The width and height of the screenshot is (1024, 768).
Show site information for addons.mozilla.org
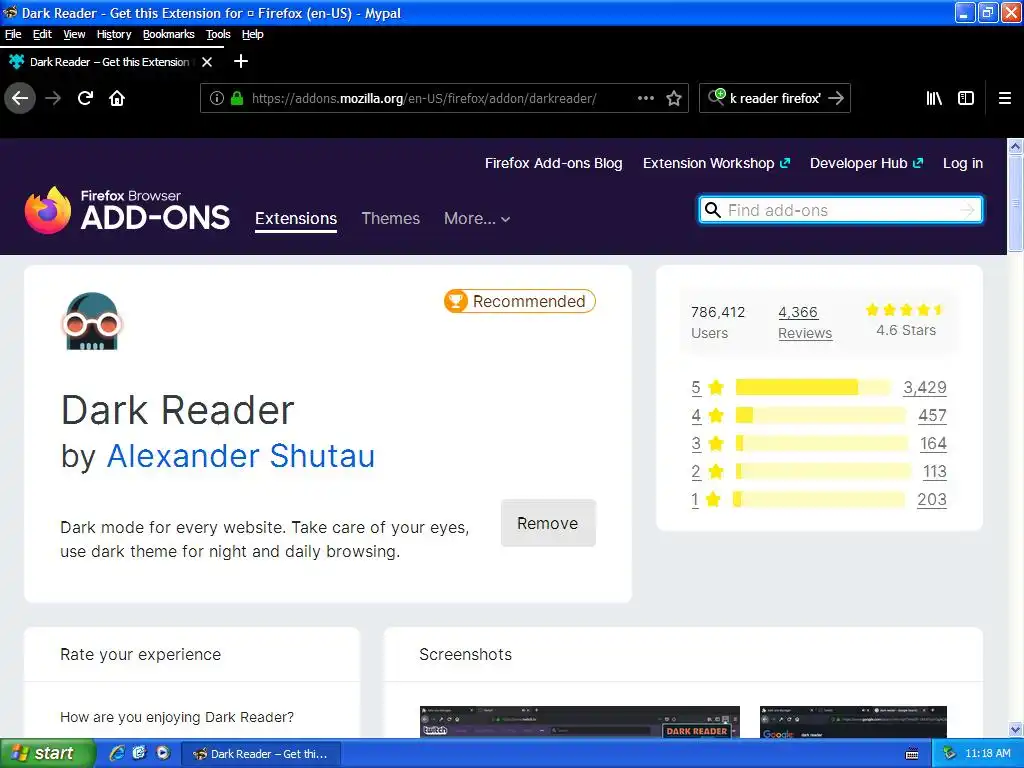coord(216,99)
